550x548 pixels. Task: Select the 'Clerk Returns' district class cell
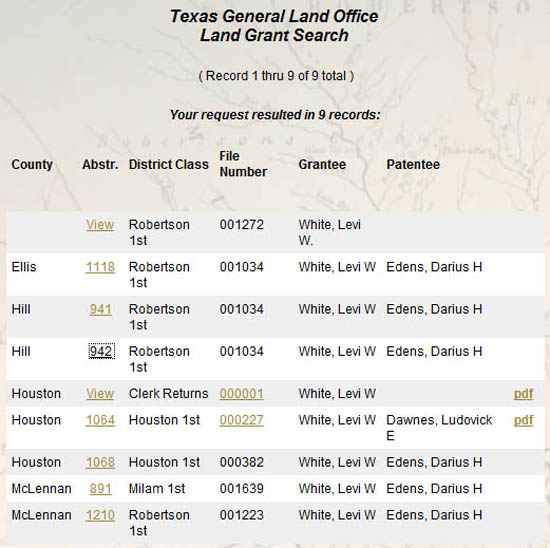coord(168,394)
